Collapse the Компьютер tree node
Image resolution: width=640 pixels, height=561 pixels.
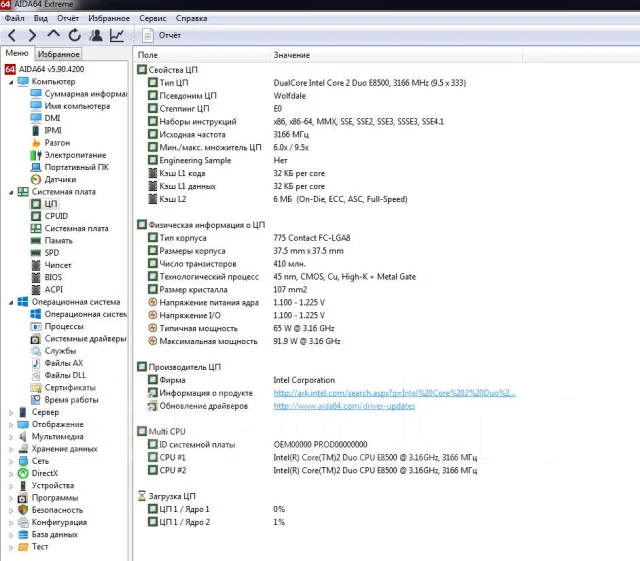pyautogui.click(x=11, y=82)
